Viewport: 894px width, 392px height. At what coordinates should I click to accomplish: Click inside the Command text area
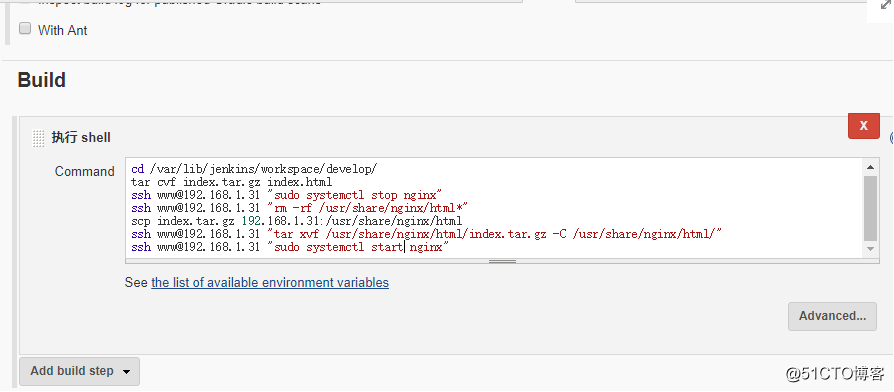(494, 207)
